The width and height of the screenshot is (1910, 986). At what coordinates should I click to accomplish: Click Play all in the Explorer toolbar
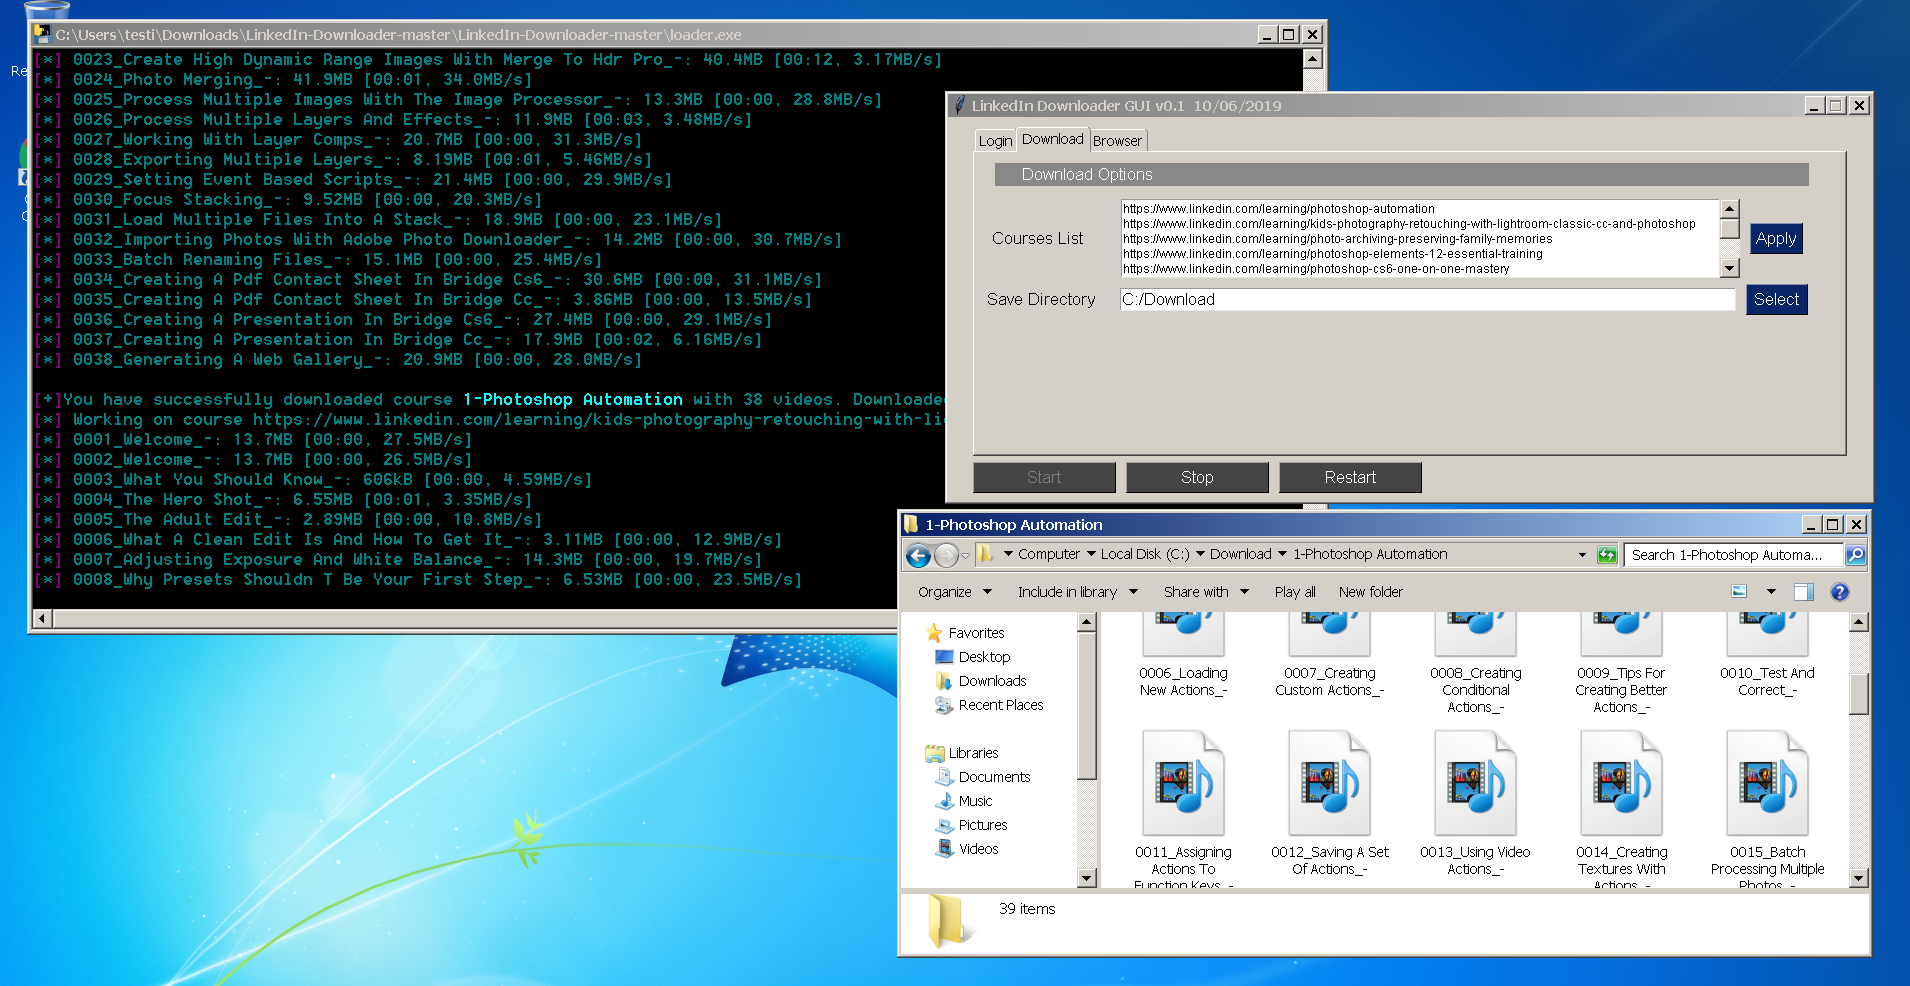[1295, 592]
